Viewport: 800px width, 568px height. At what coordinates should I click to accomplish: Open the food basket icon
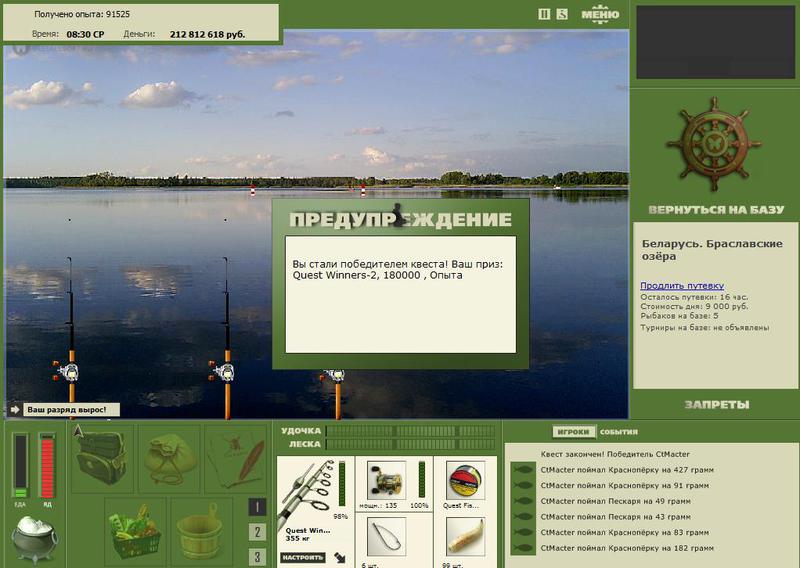135,531
